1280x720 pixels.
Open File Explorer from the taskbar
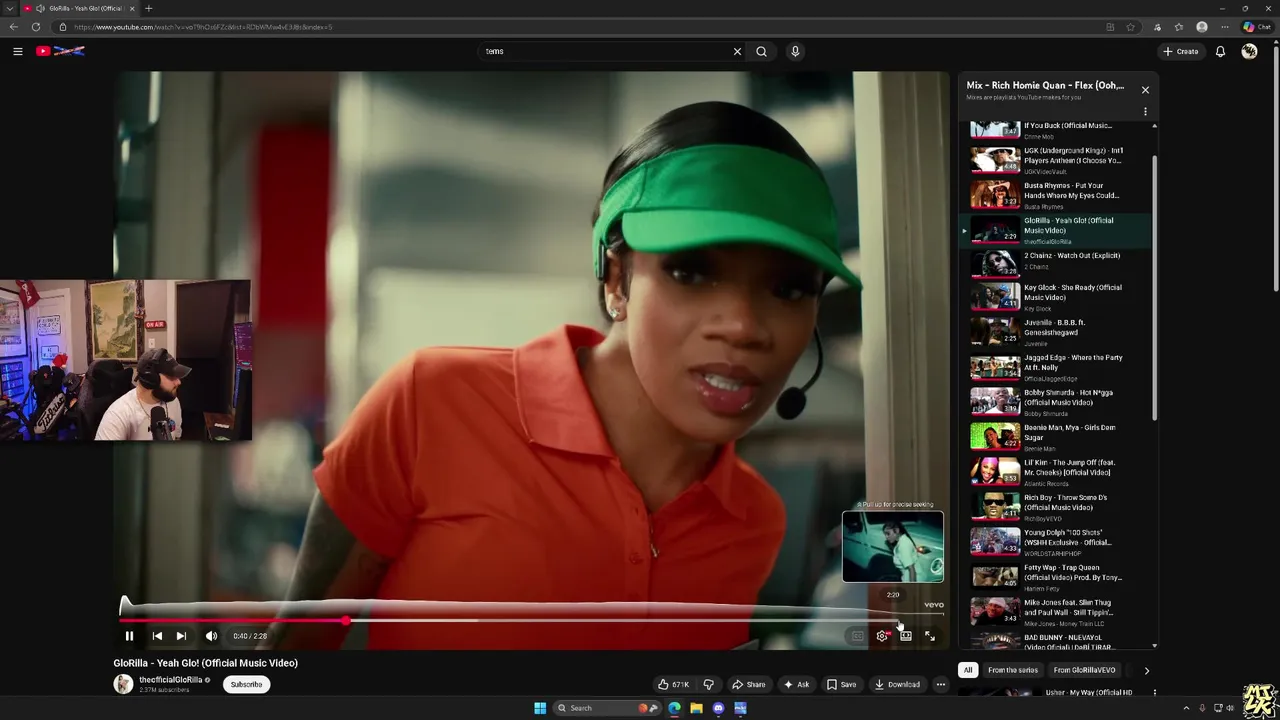click(696, 708)
